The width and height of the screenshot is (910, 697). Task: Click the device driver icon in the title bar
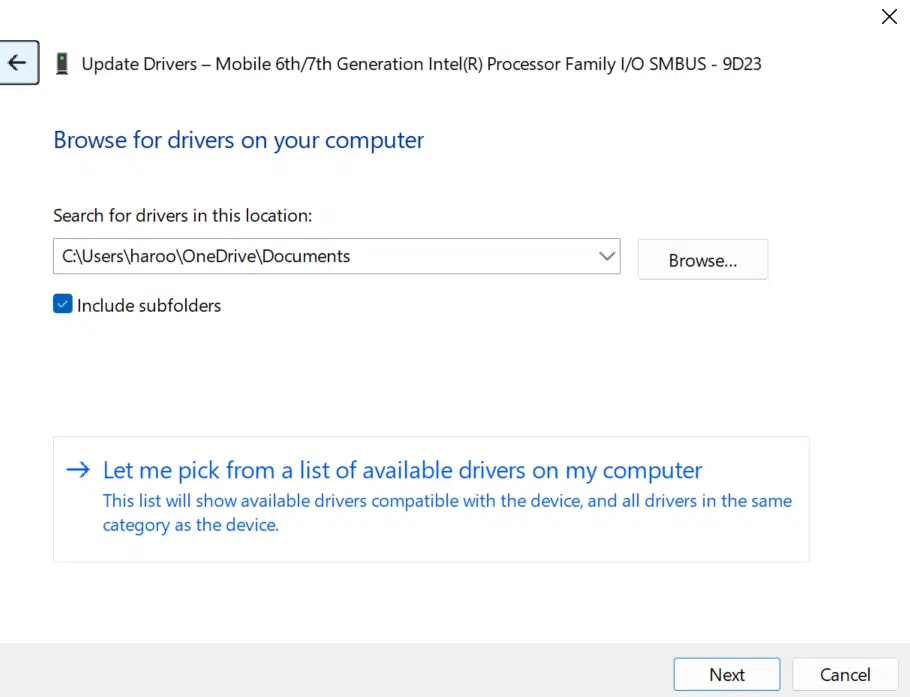(62, 63)
